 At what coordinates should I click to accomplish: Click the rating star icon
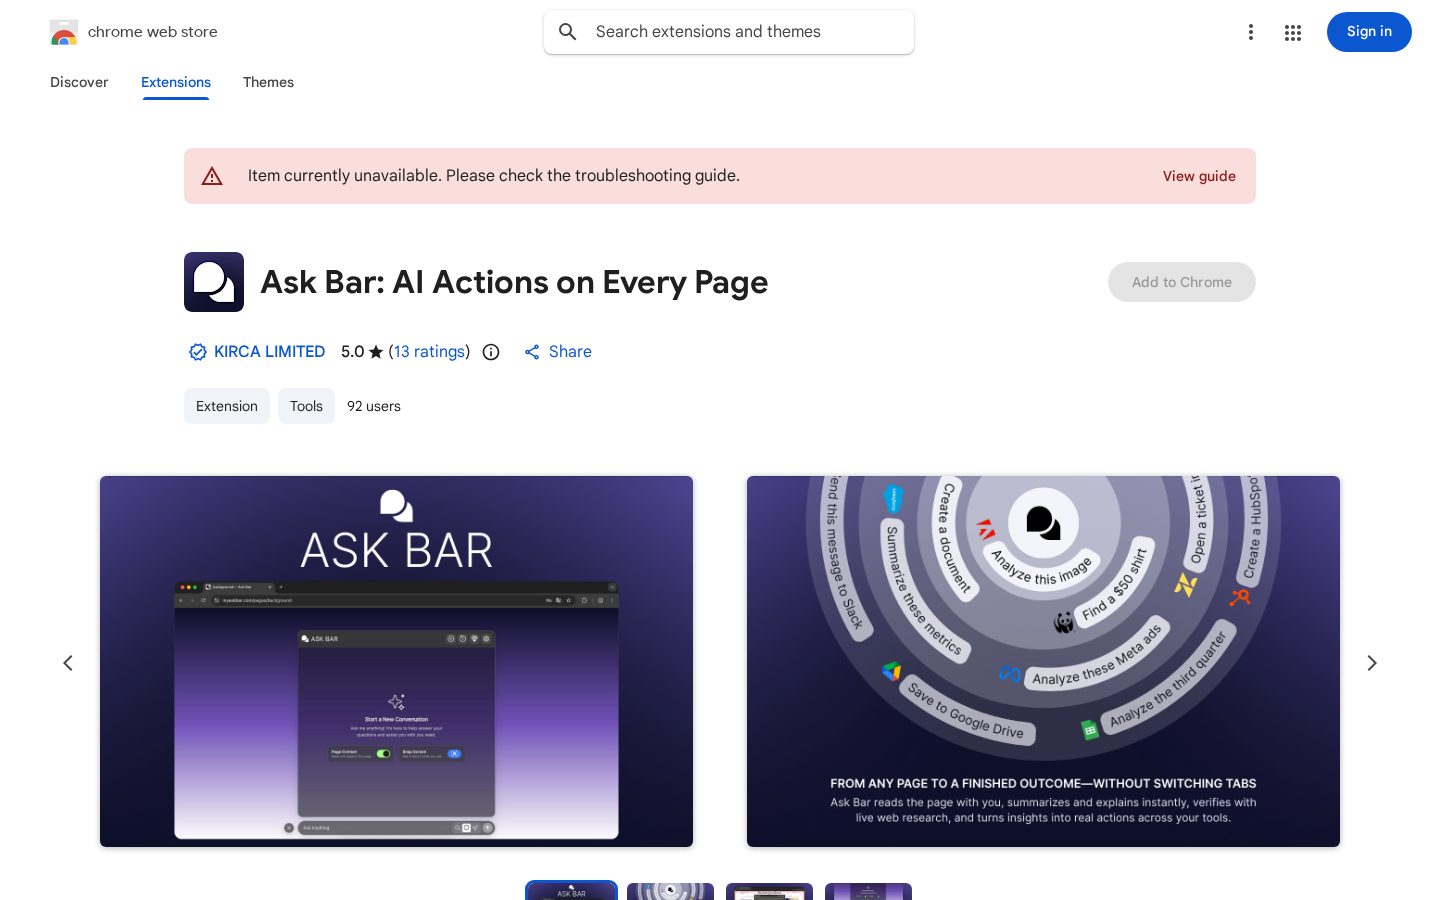(x=376, y=352)
